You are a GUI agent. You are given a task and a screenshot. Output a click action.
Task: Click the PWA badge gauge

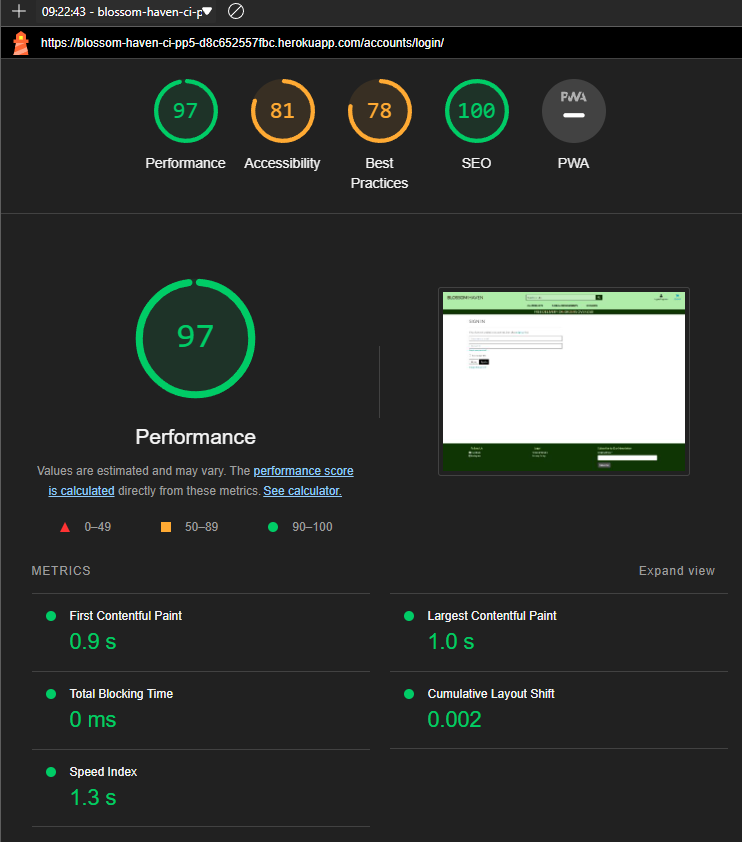point(573,111)
